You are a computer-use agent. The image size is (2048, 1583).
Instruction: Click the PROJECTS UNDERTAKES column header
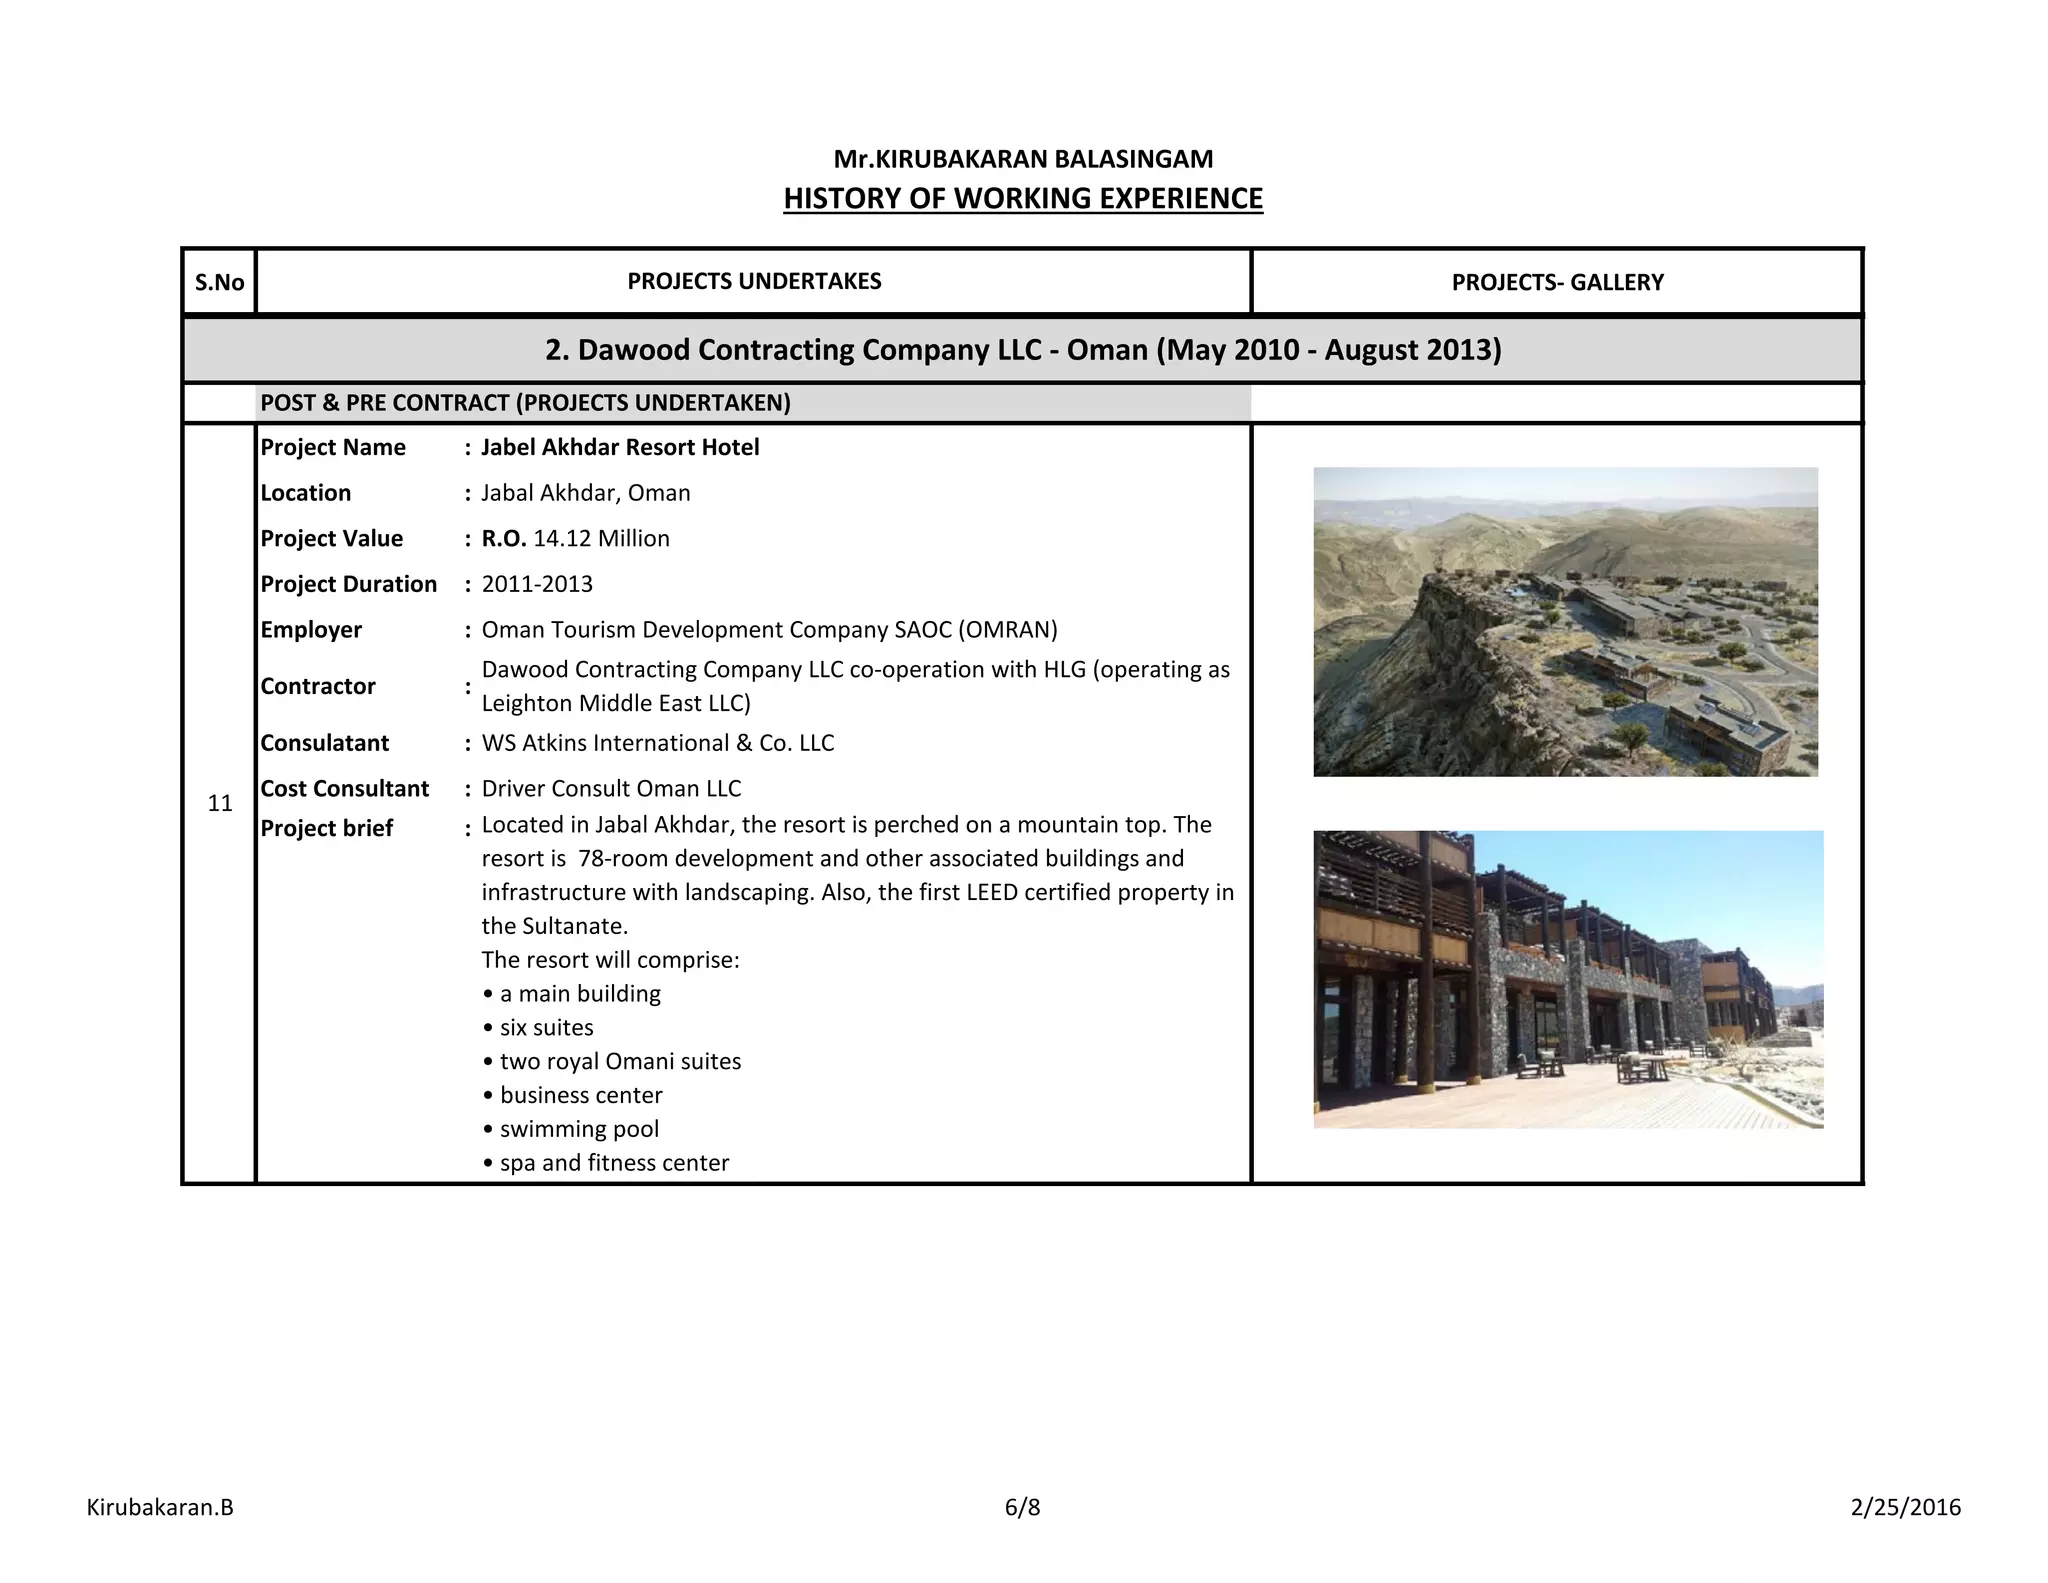click(x=754, y=282)
